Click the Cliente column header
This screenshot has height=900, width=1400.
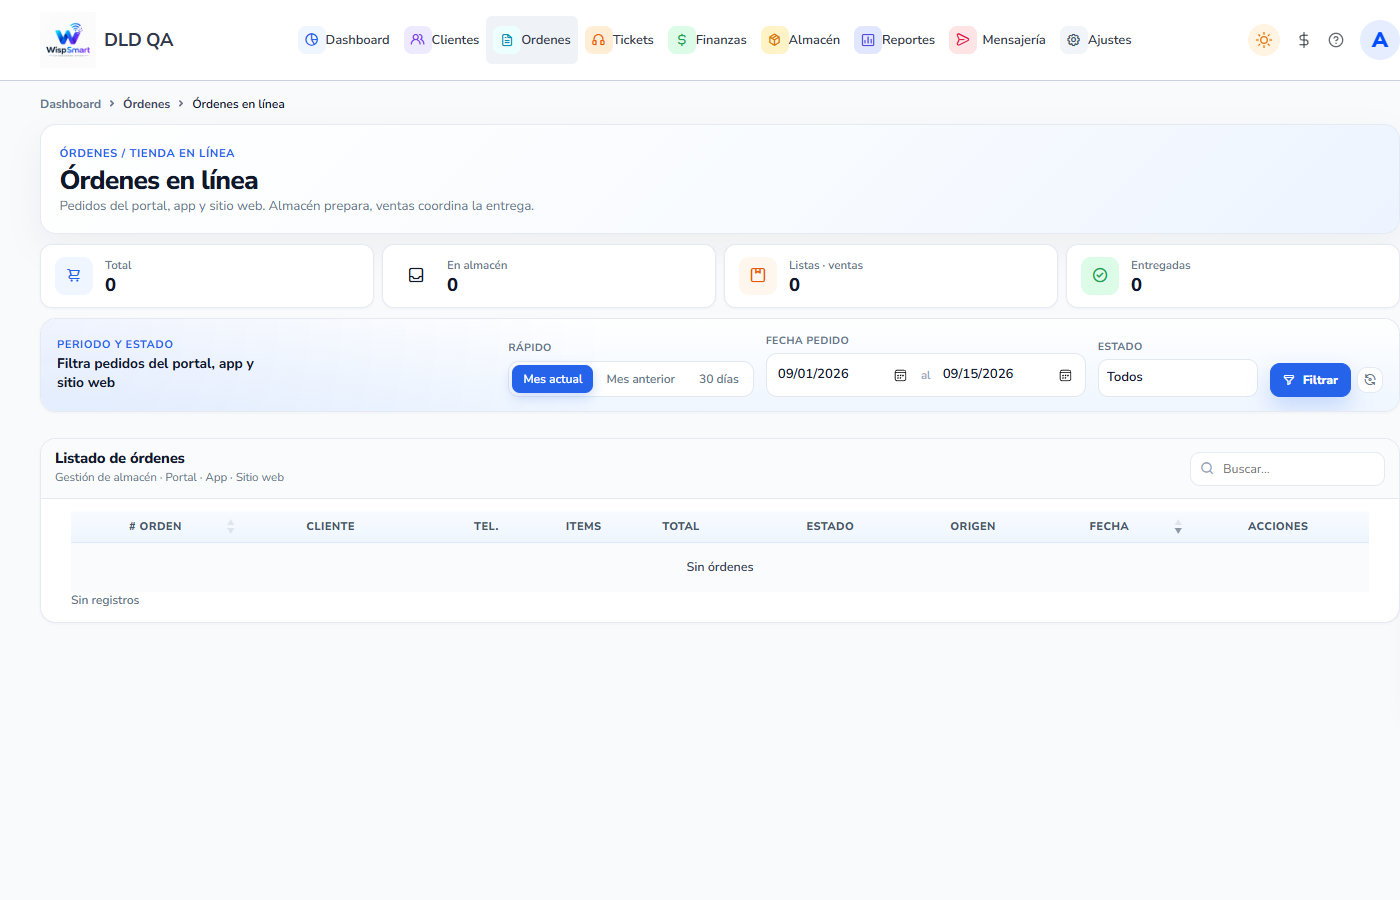point(331,526)
